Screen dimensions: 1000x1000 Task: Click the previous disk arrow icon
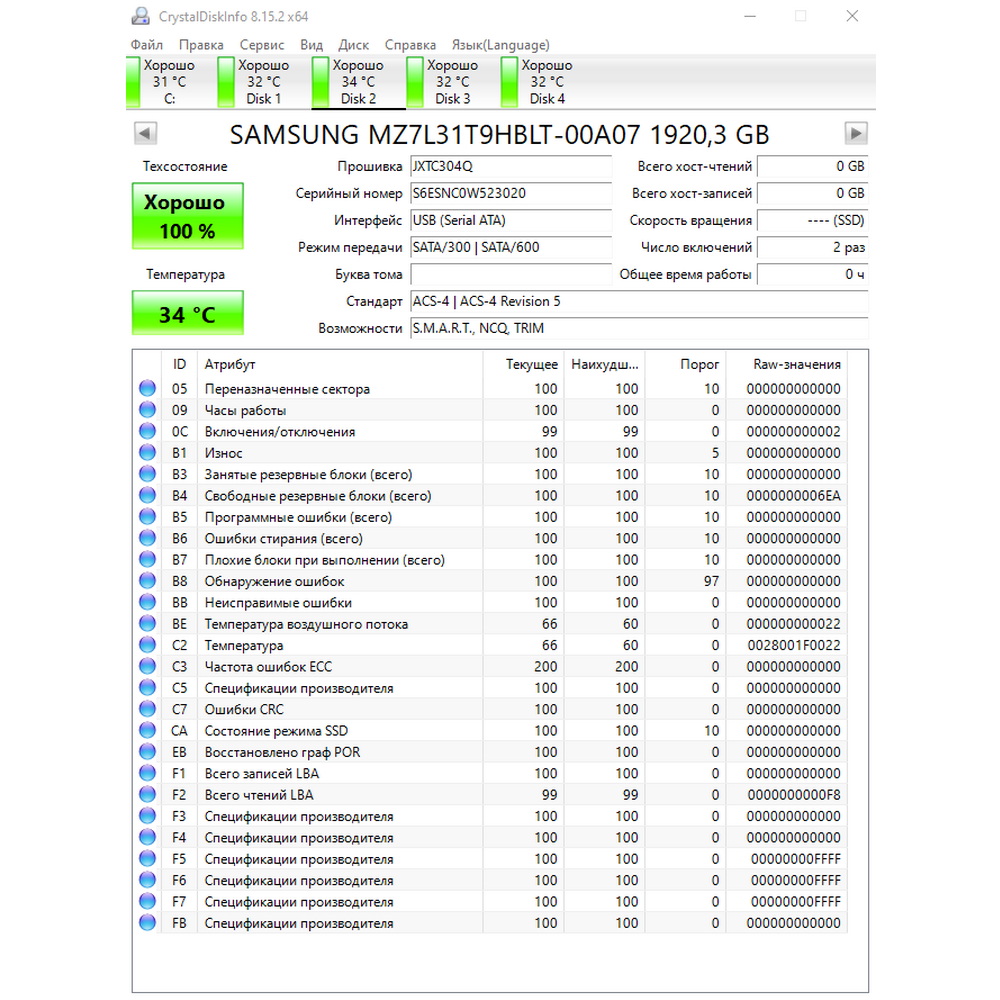[145, 133]
